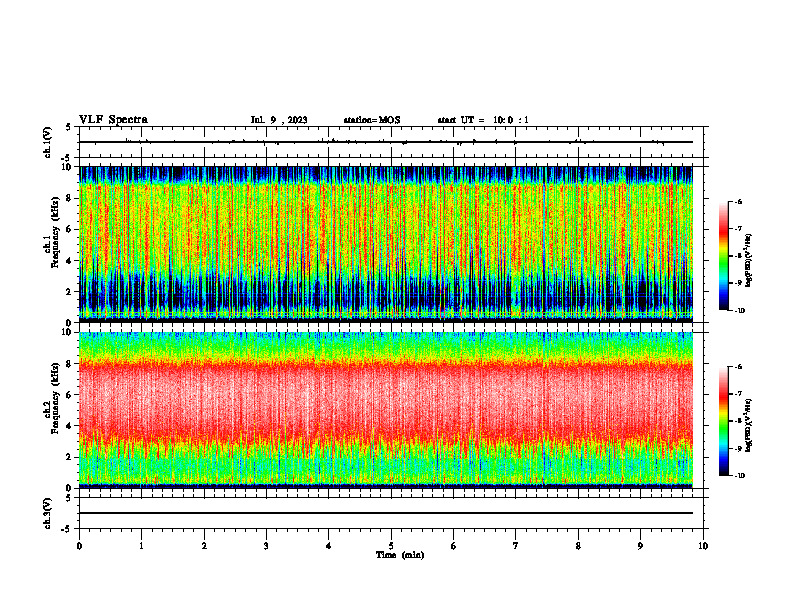Click the "station=MOS" header label

[x=372, y=120]
